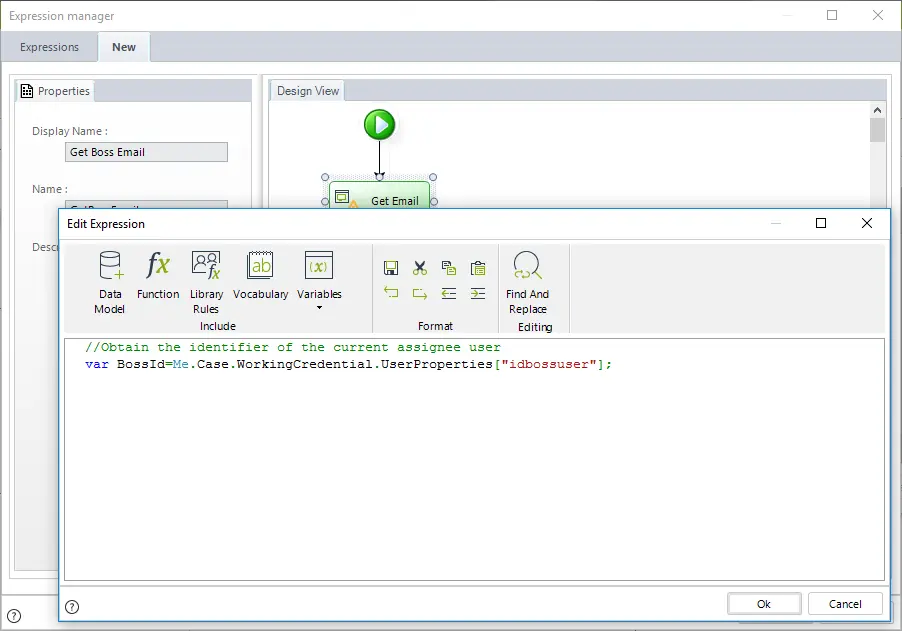The height and width of the screenshot is (631, 902).
Task: Click the Redo arrow icon
Action: [420, 293]
